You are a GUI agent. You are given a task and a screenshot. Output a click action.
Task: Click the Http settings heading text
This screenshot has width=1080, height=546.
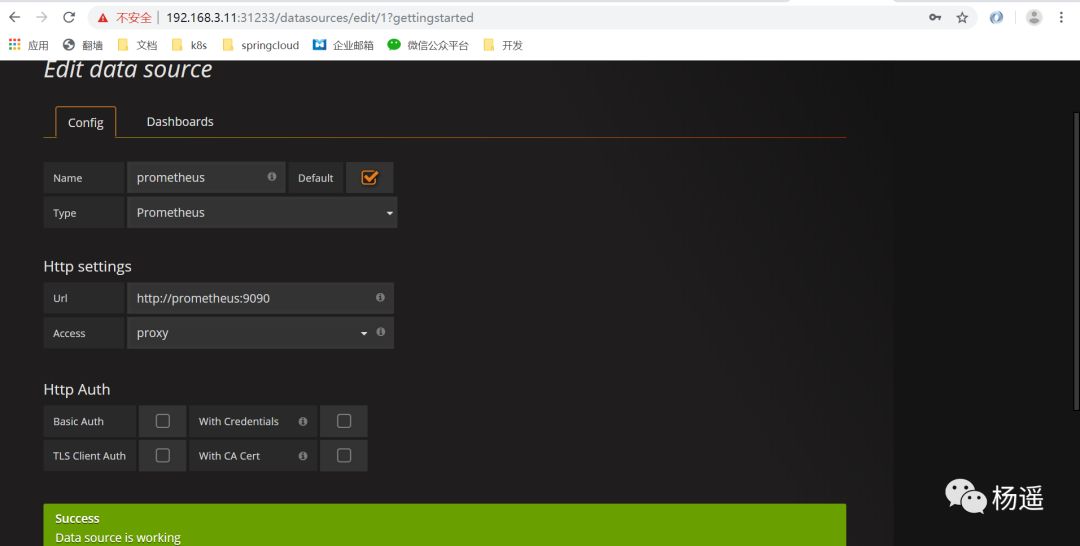coord(87,266)
